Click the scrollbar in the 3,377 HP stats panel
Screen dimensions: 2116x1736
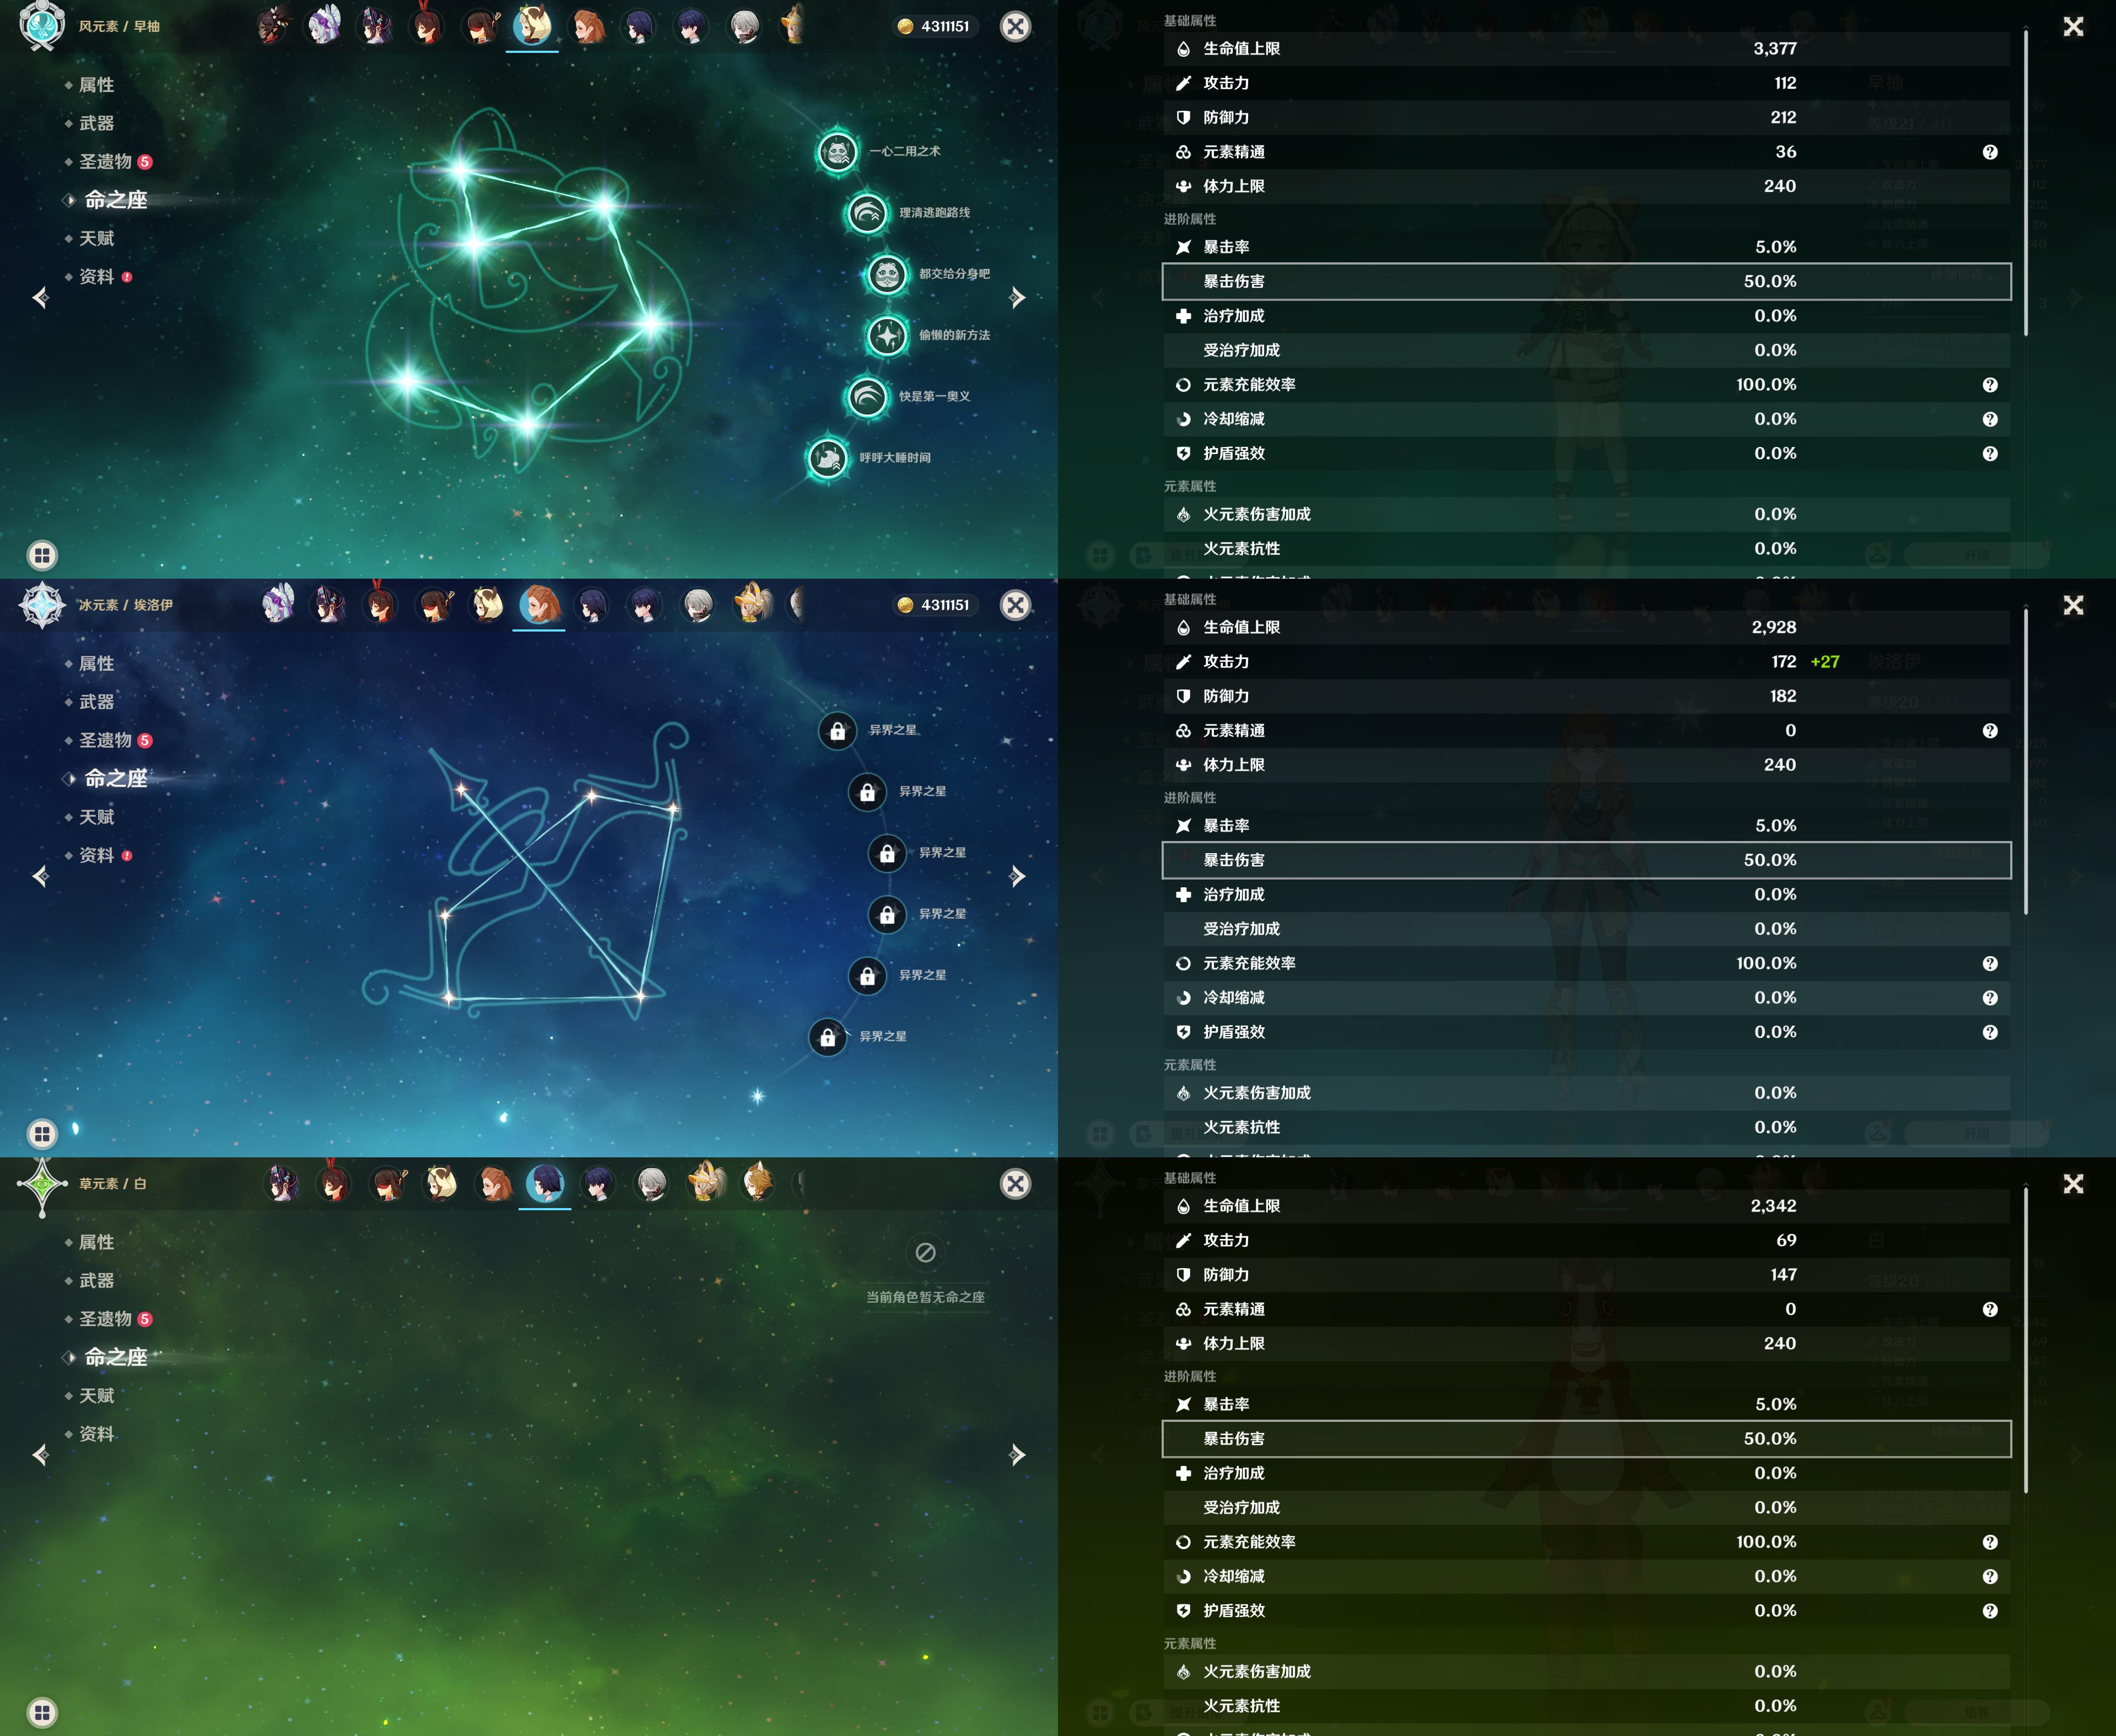tap(2026, 183)
